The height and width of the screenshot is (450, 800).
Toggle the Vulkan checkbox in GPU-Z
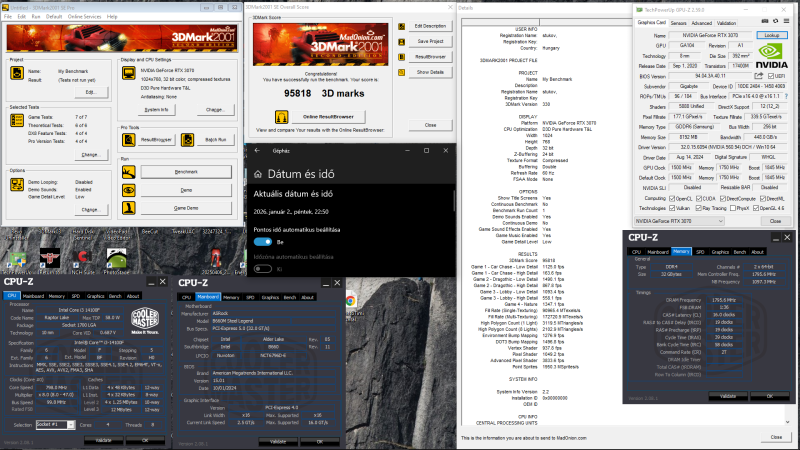coord(672,208)
